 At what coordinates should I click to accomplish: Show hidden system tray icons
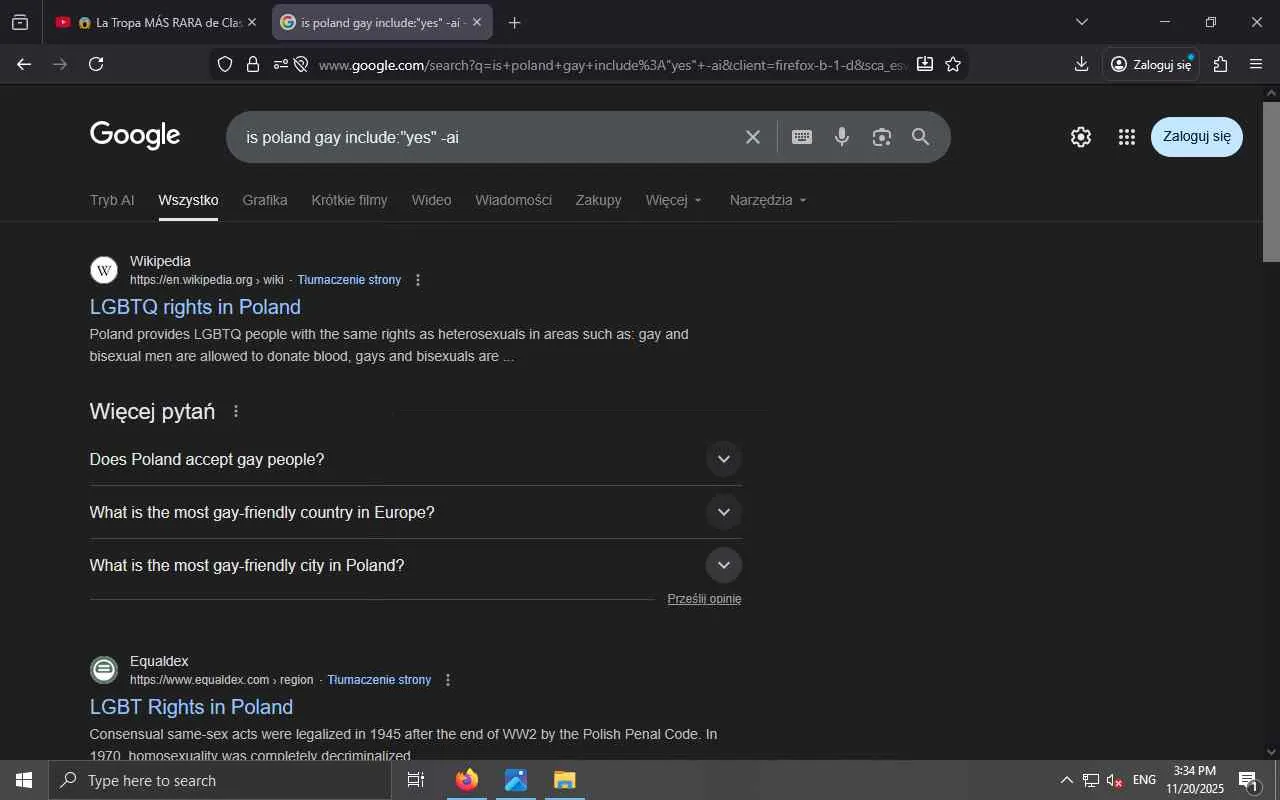pyautogui.click(x=1066, y=780)
